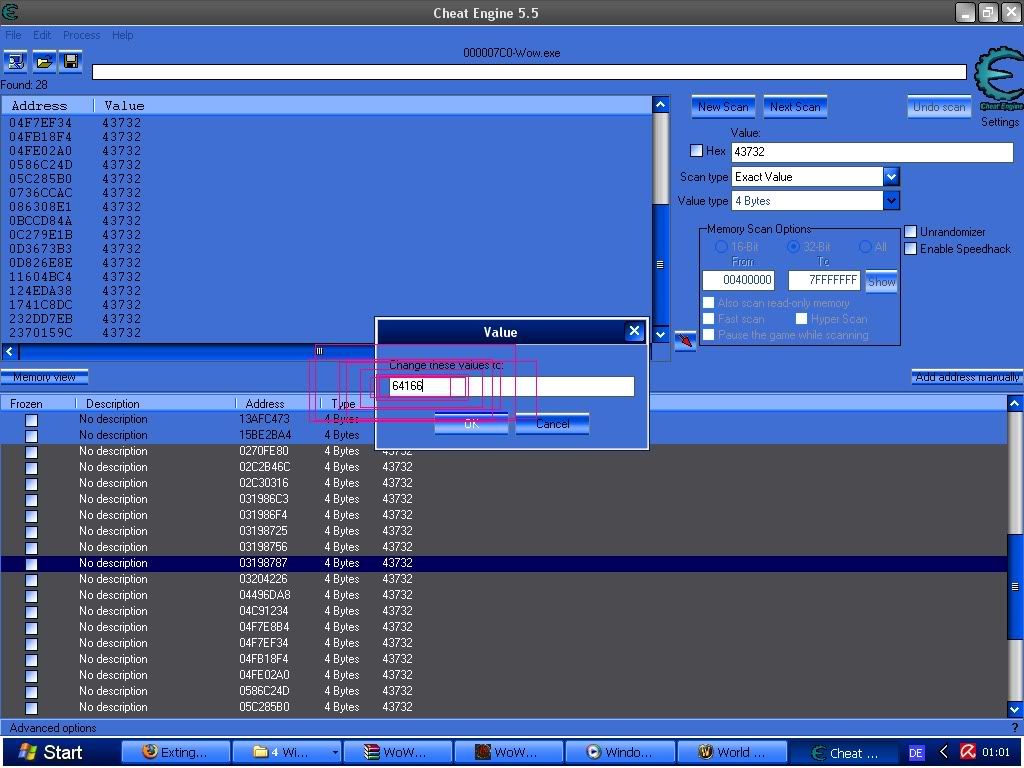
Task: Close the Value dialog
Action: coord(634,331)
